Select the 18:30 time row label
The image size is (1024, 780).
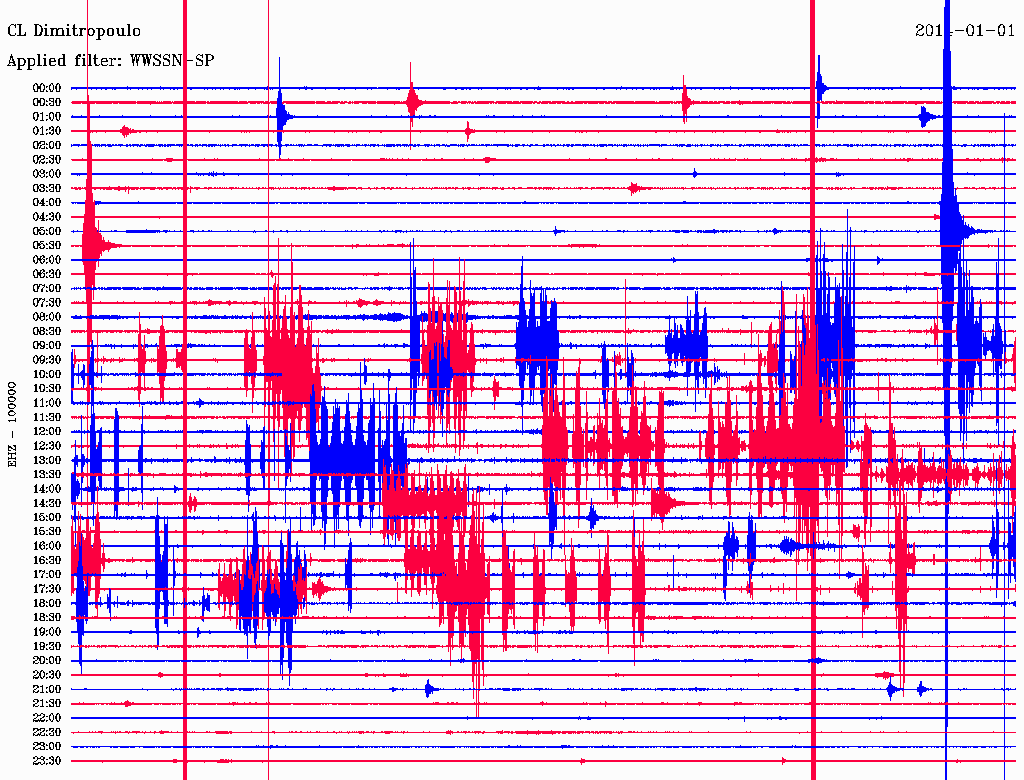pyautogui.click(x=47, y=617)
